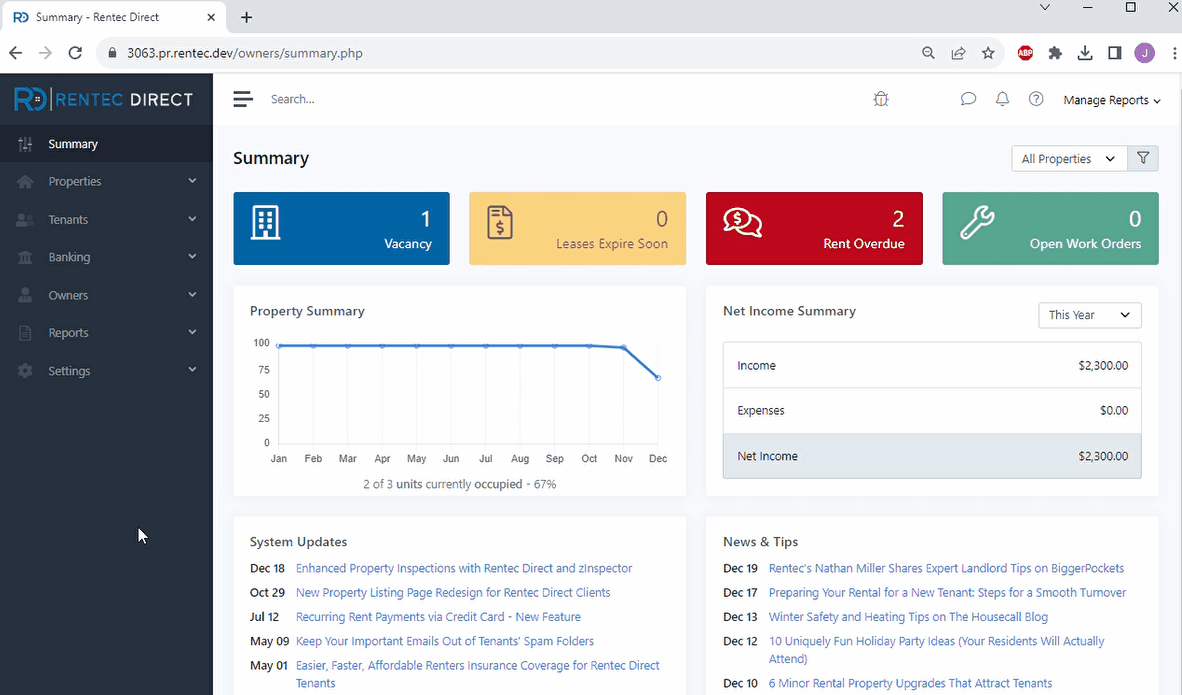Open Preparing Your Rental for New Tenant link

[947, 592]
